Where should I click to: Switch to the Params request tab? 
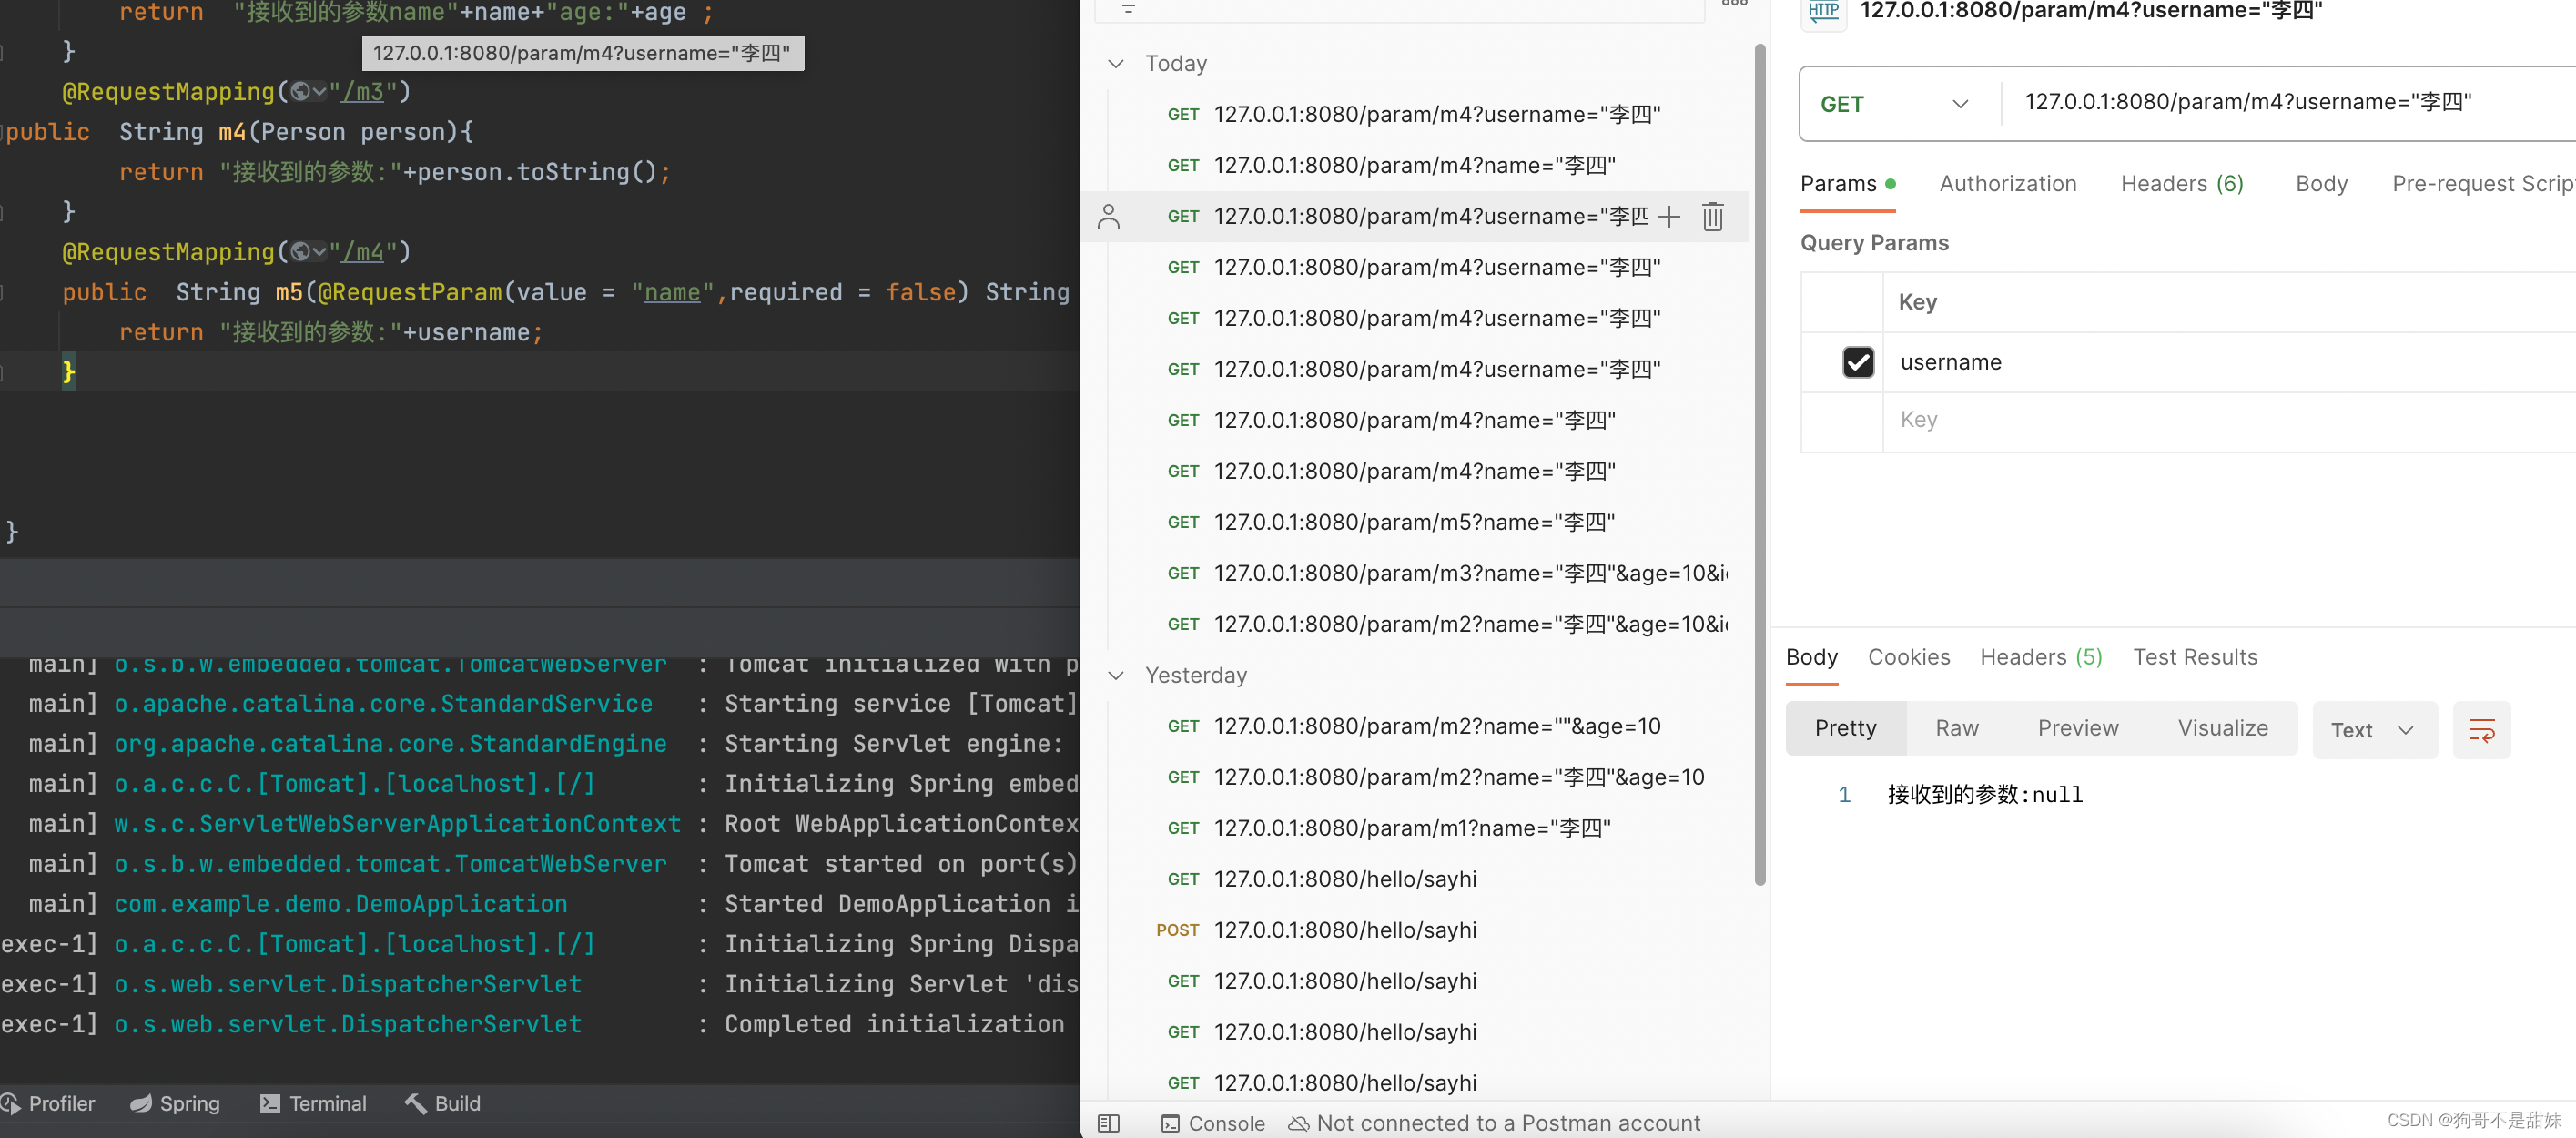point(1847,184)
